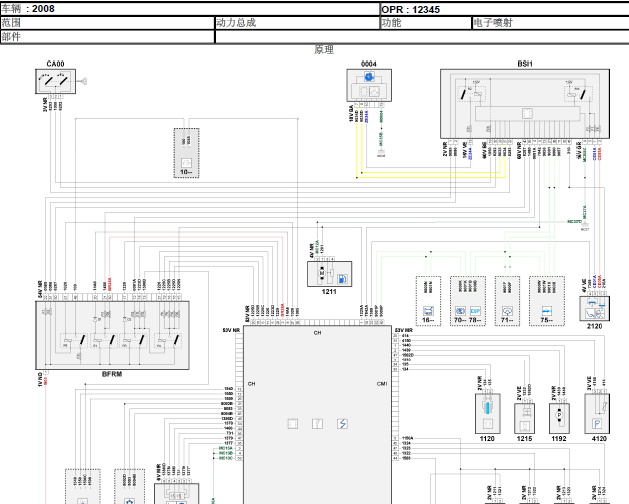Select the airbag icon in module 71--
The image size is (629, 504).
pyautogui.click(x=507, y=311)
